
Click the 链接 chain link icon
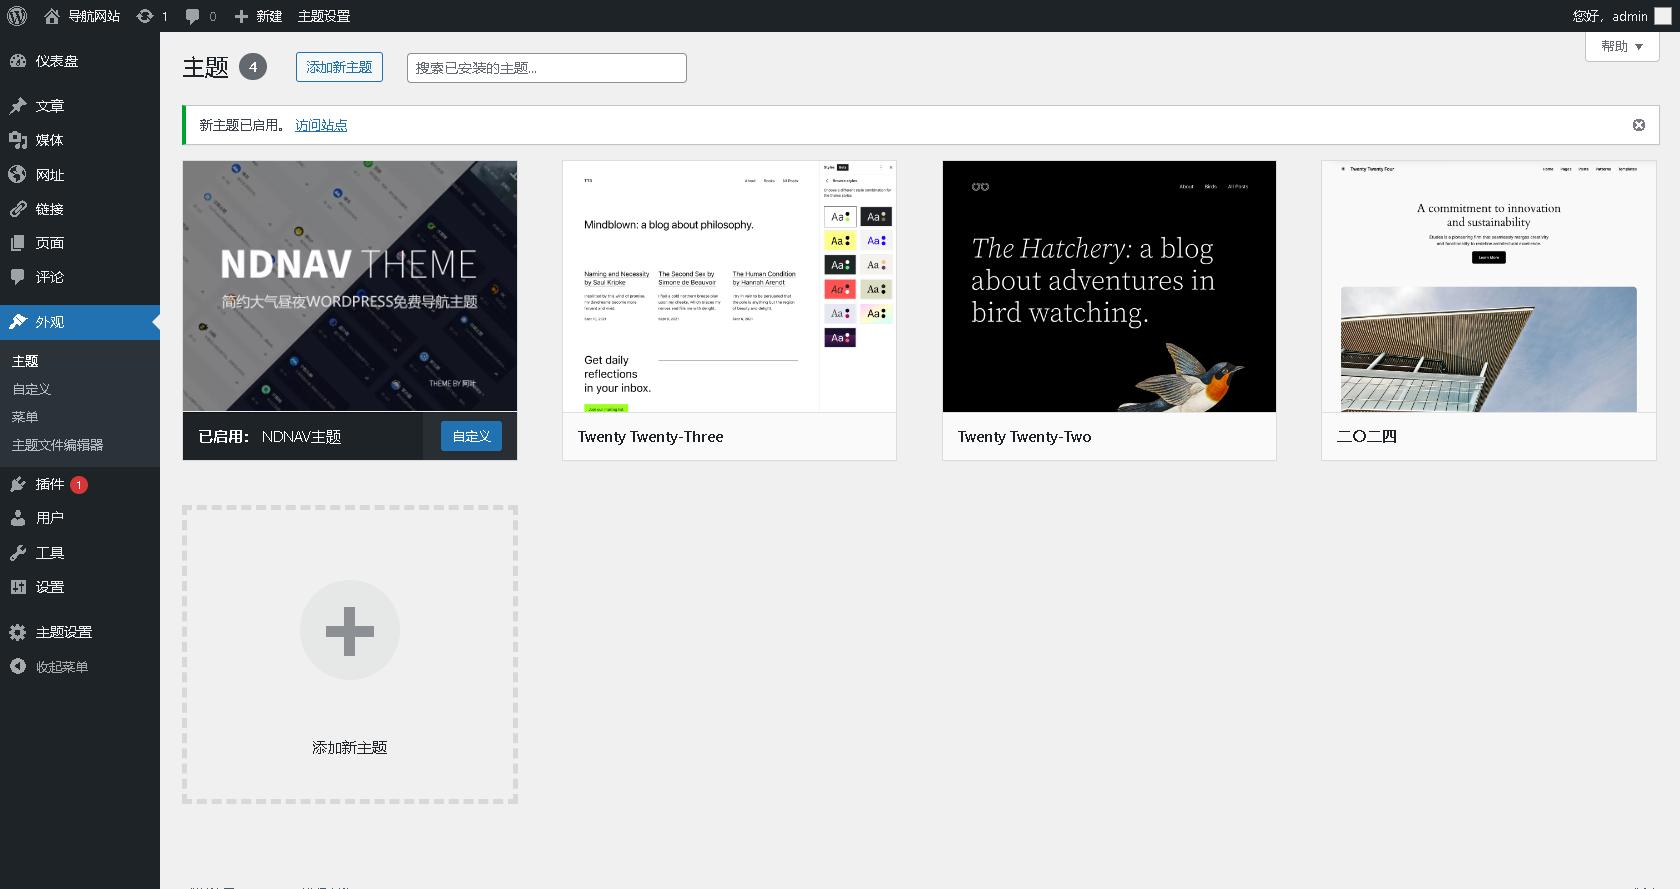(x=18, y=209)
